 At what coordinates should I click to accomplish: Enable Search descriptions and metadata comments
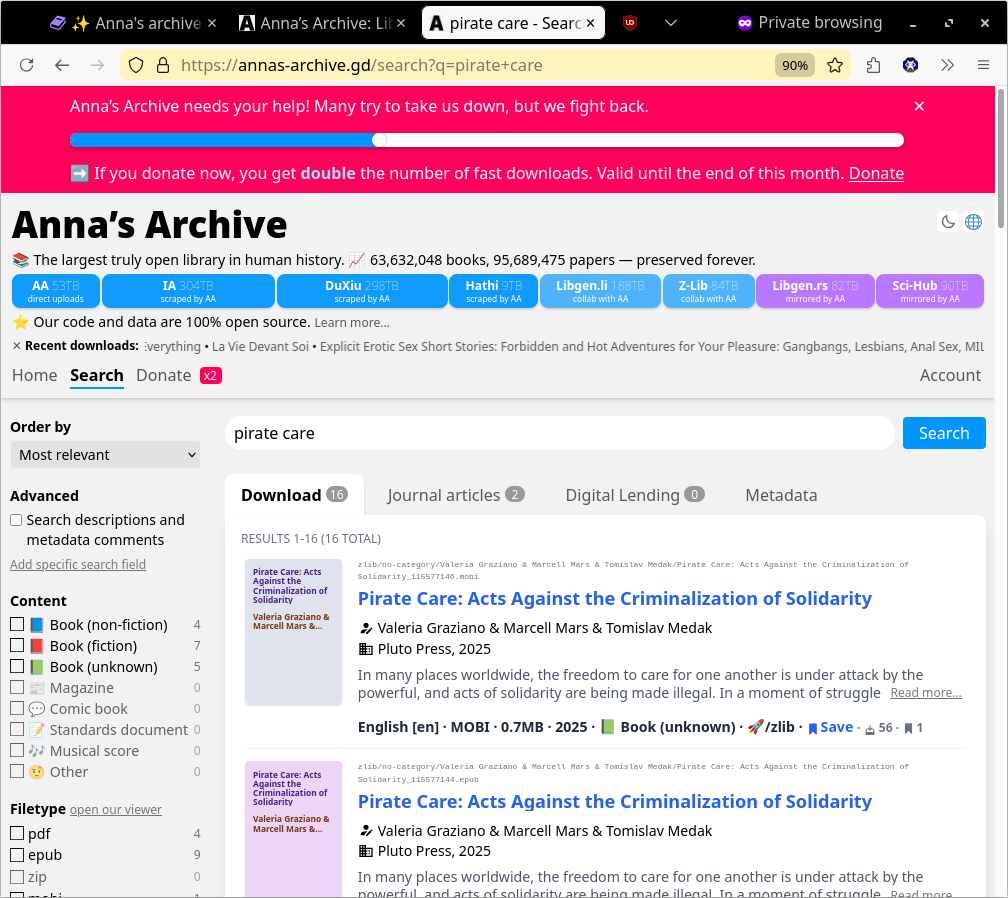tap(16, 520)
